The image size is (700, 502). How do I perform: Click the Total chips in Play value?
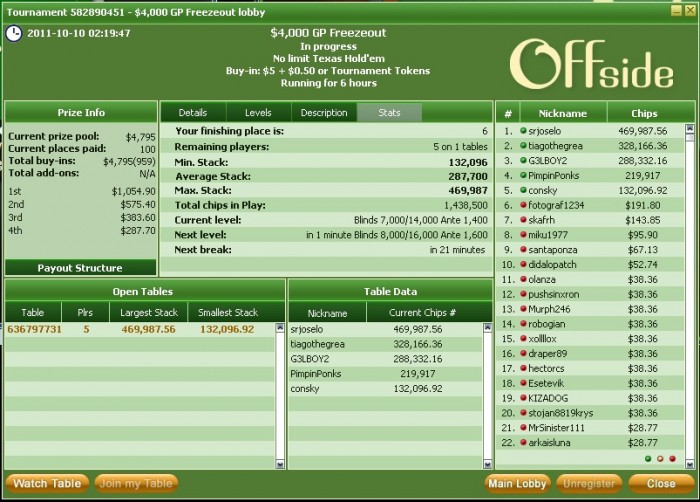(466, 205)
